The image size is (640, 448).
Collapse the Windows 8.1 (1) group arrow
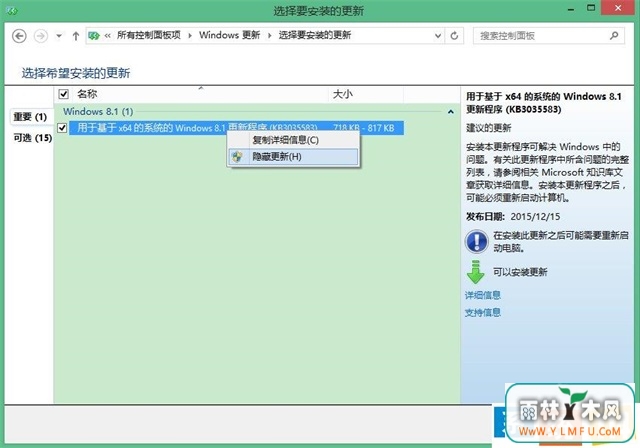[x=451, y=112]
